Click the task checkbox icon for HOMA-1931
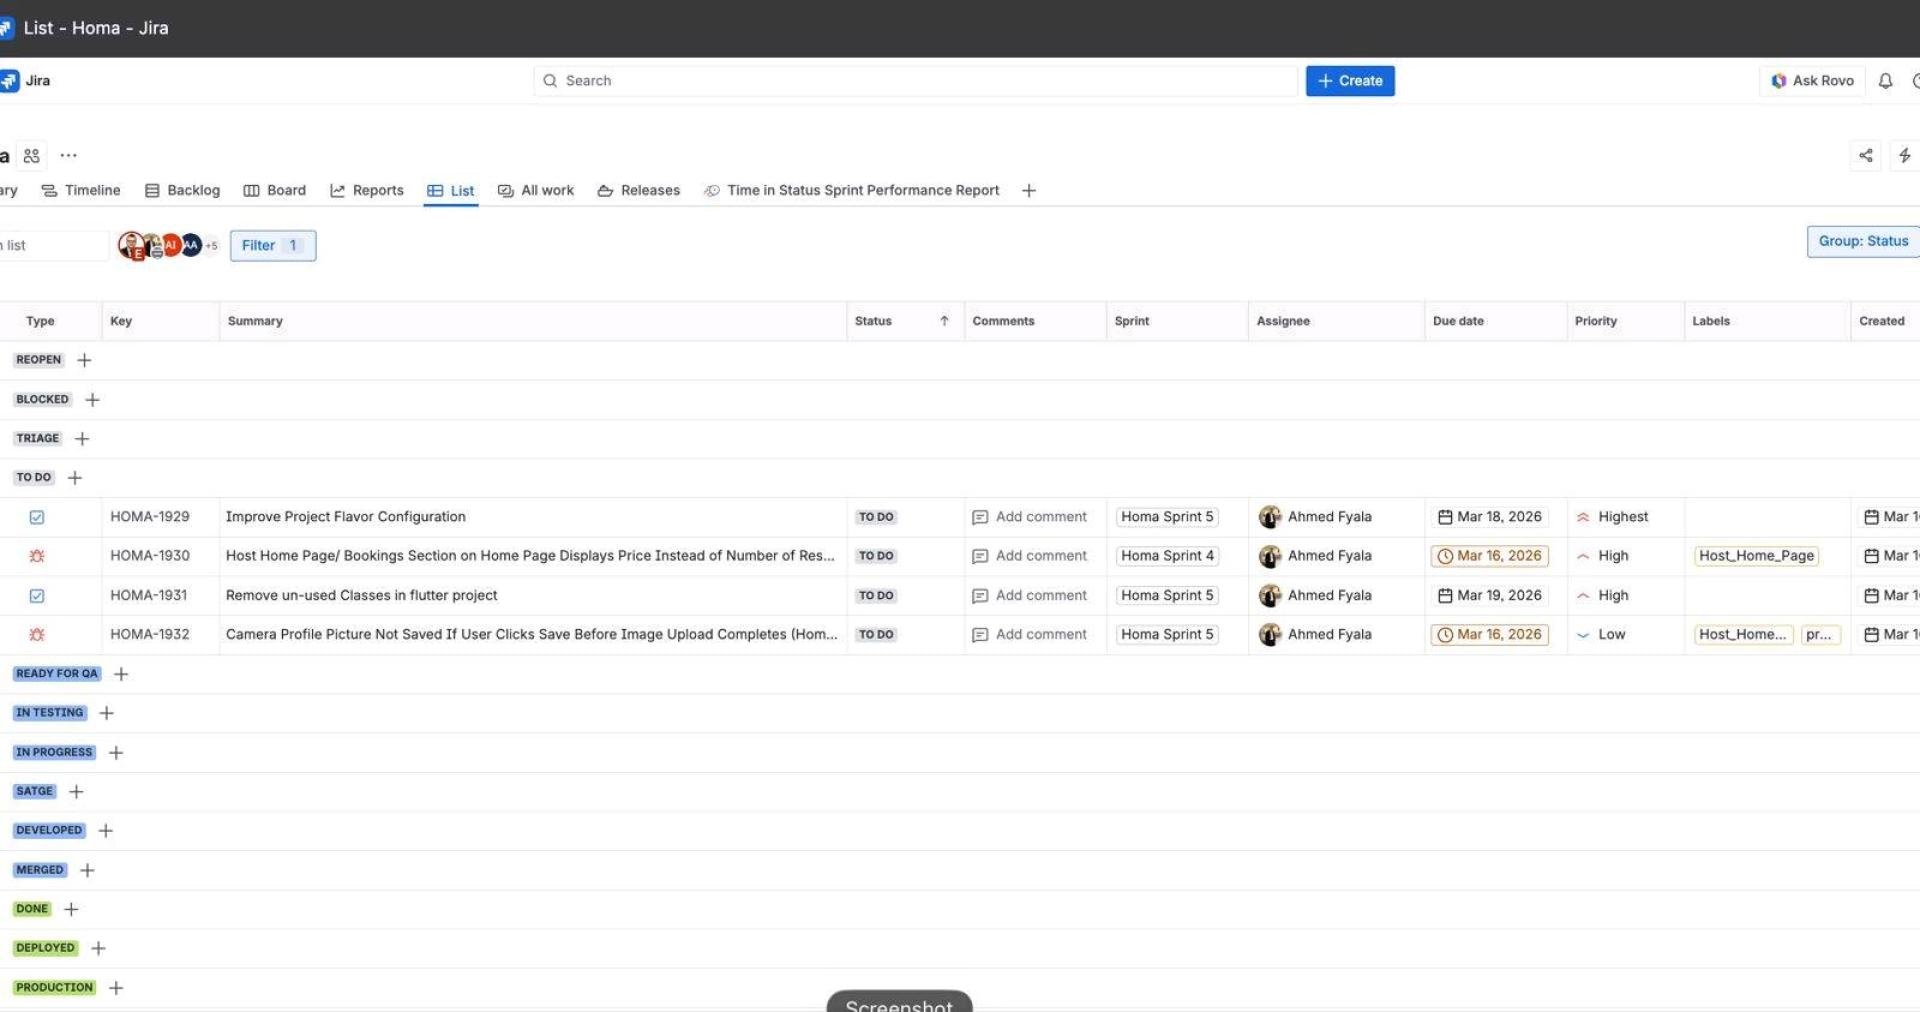Image resolution: width=1920 pixels, height=1012 pixels. pyautogui.click(x=37, y=596)
